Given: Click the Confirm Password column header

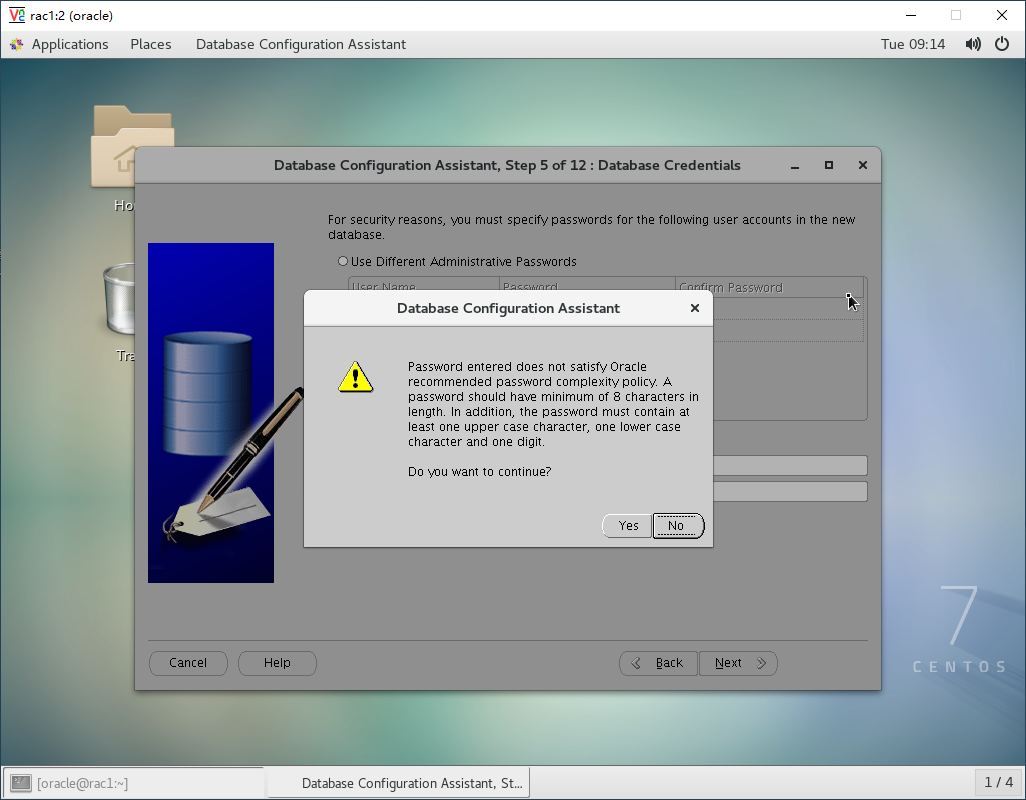Looking at the screenshot, I should [769, 286].
